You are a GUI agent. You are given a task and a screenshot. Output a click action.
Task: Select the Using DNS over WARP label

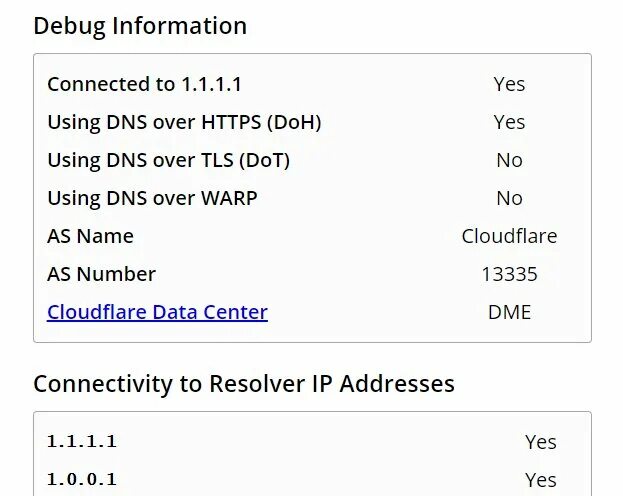click(x=152, y=198)
